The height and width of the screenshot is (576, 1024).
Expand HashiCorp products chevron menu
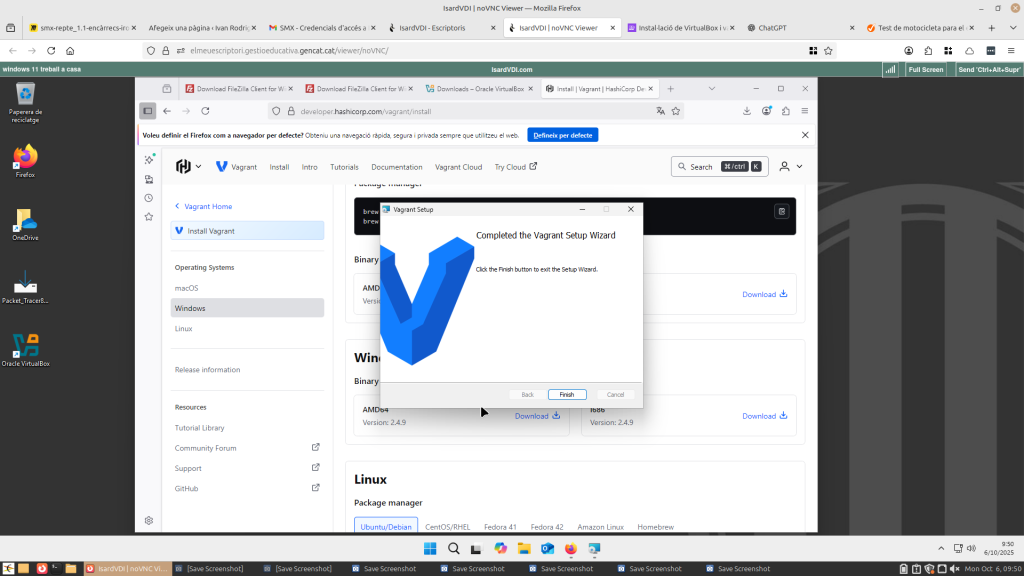199,167
